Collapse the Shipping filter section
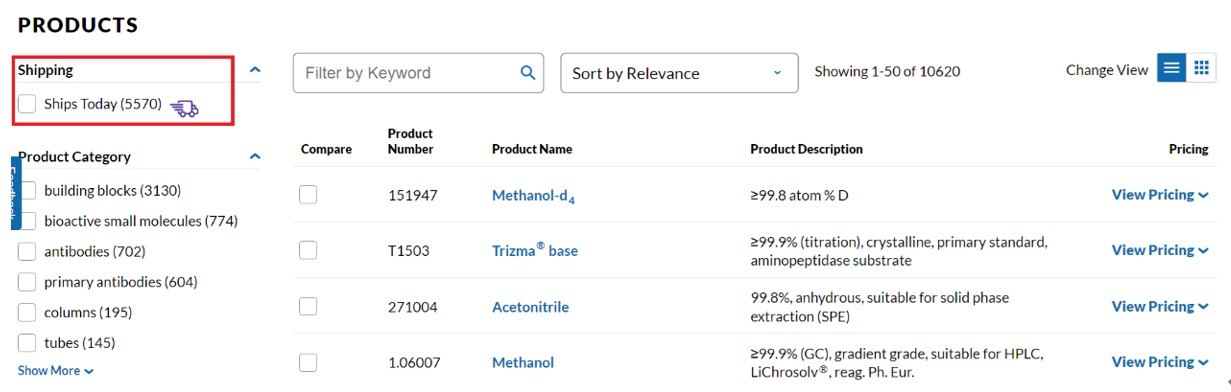This screenshot has width=1231, height=392. [x=255, y=70]
